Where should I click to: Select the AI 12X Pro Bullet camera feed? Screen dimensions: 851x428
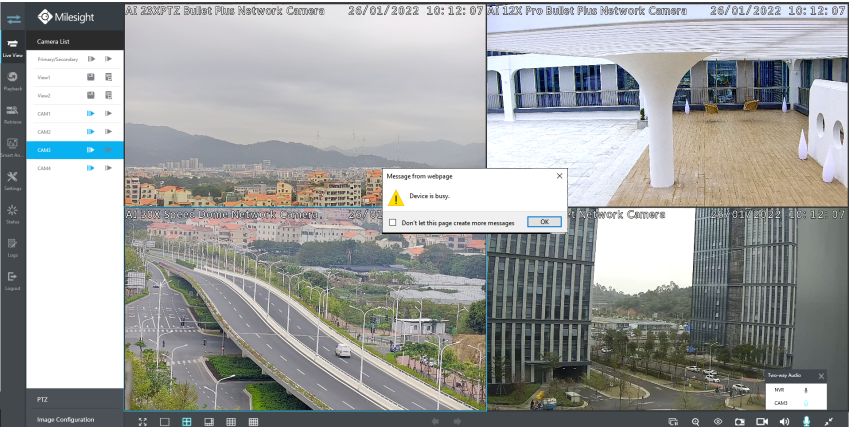pos(667,106)
